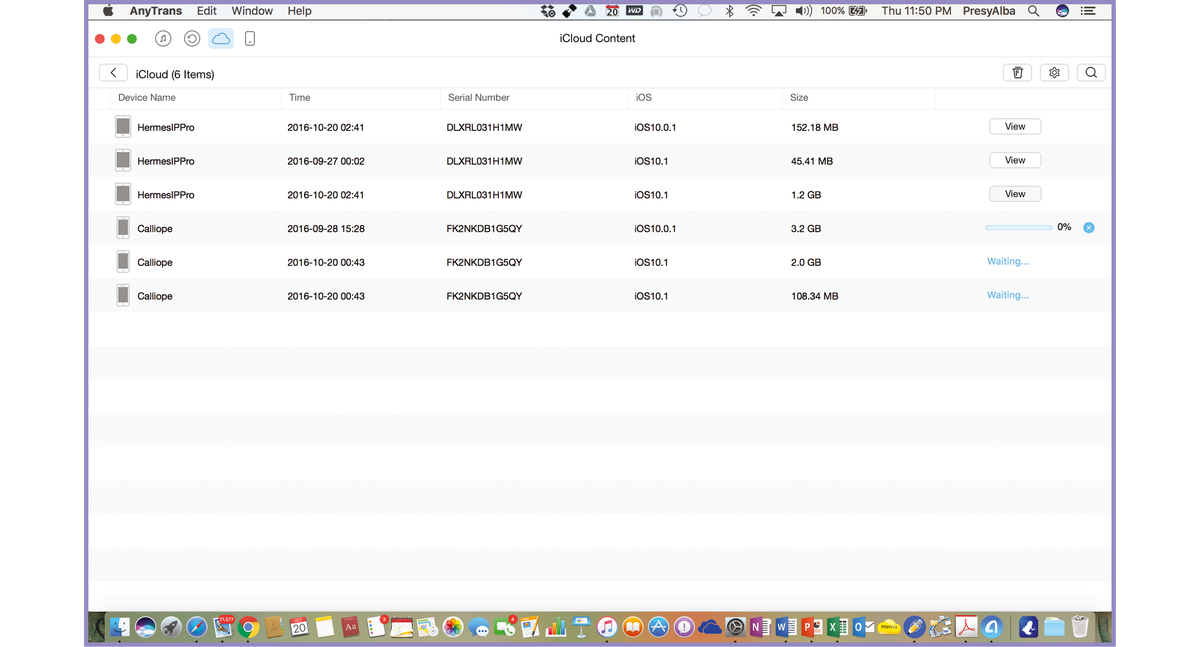Click the iCloud (6 Items) title
1200x647 pixels.
pyautogui.click(x=175, y=75)
